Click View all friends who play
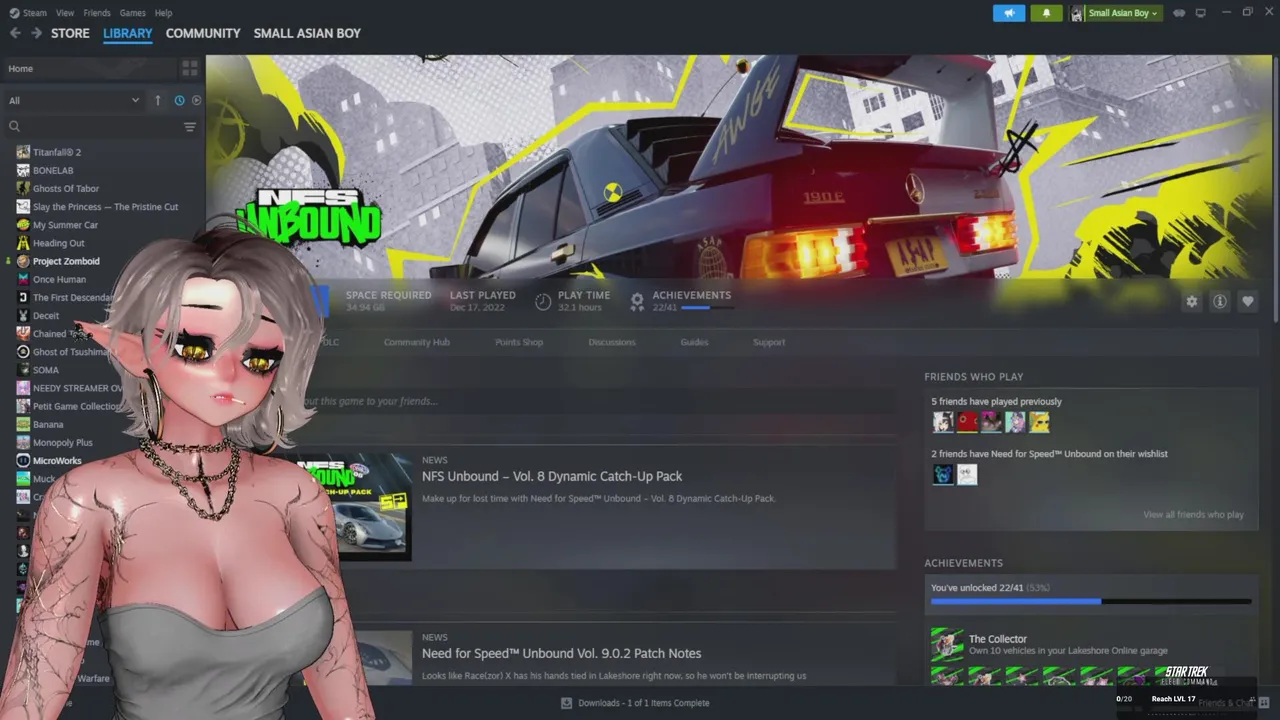This screenshot has height=720, width=1280. pyautogui.click(x=1193, y=515)
